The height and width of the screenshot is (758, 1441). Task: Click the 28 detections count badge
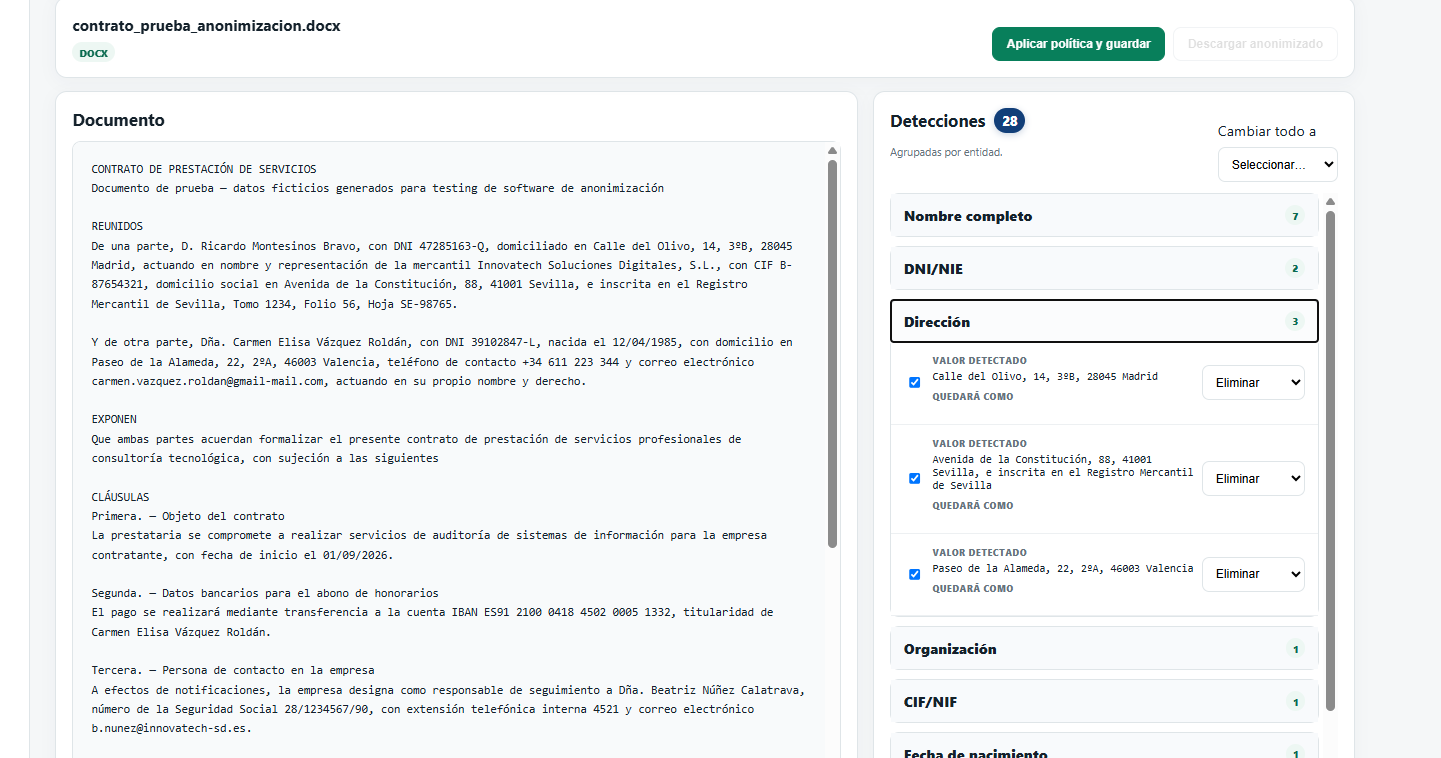point(1010,121)
